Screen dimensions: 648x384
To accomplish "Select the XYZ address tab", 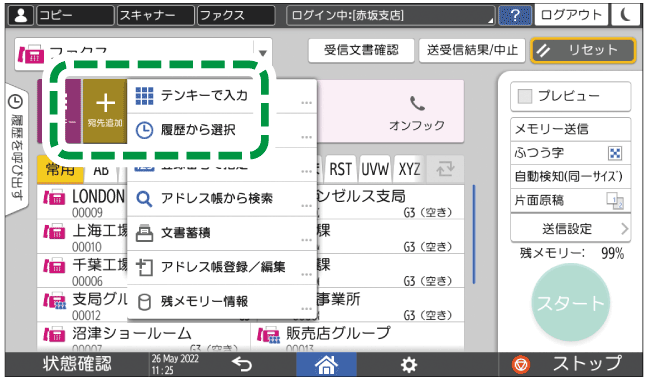I will click(409, 169).
